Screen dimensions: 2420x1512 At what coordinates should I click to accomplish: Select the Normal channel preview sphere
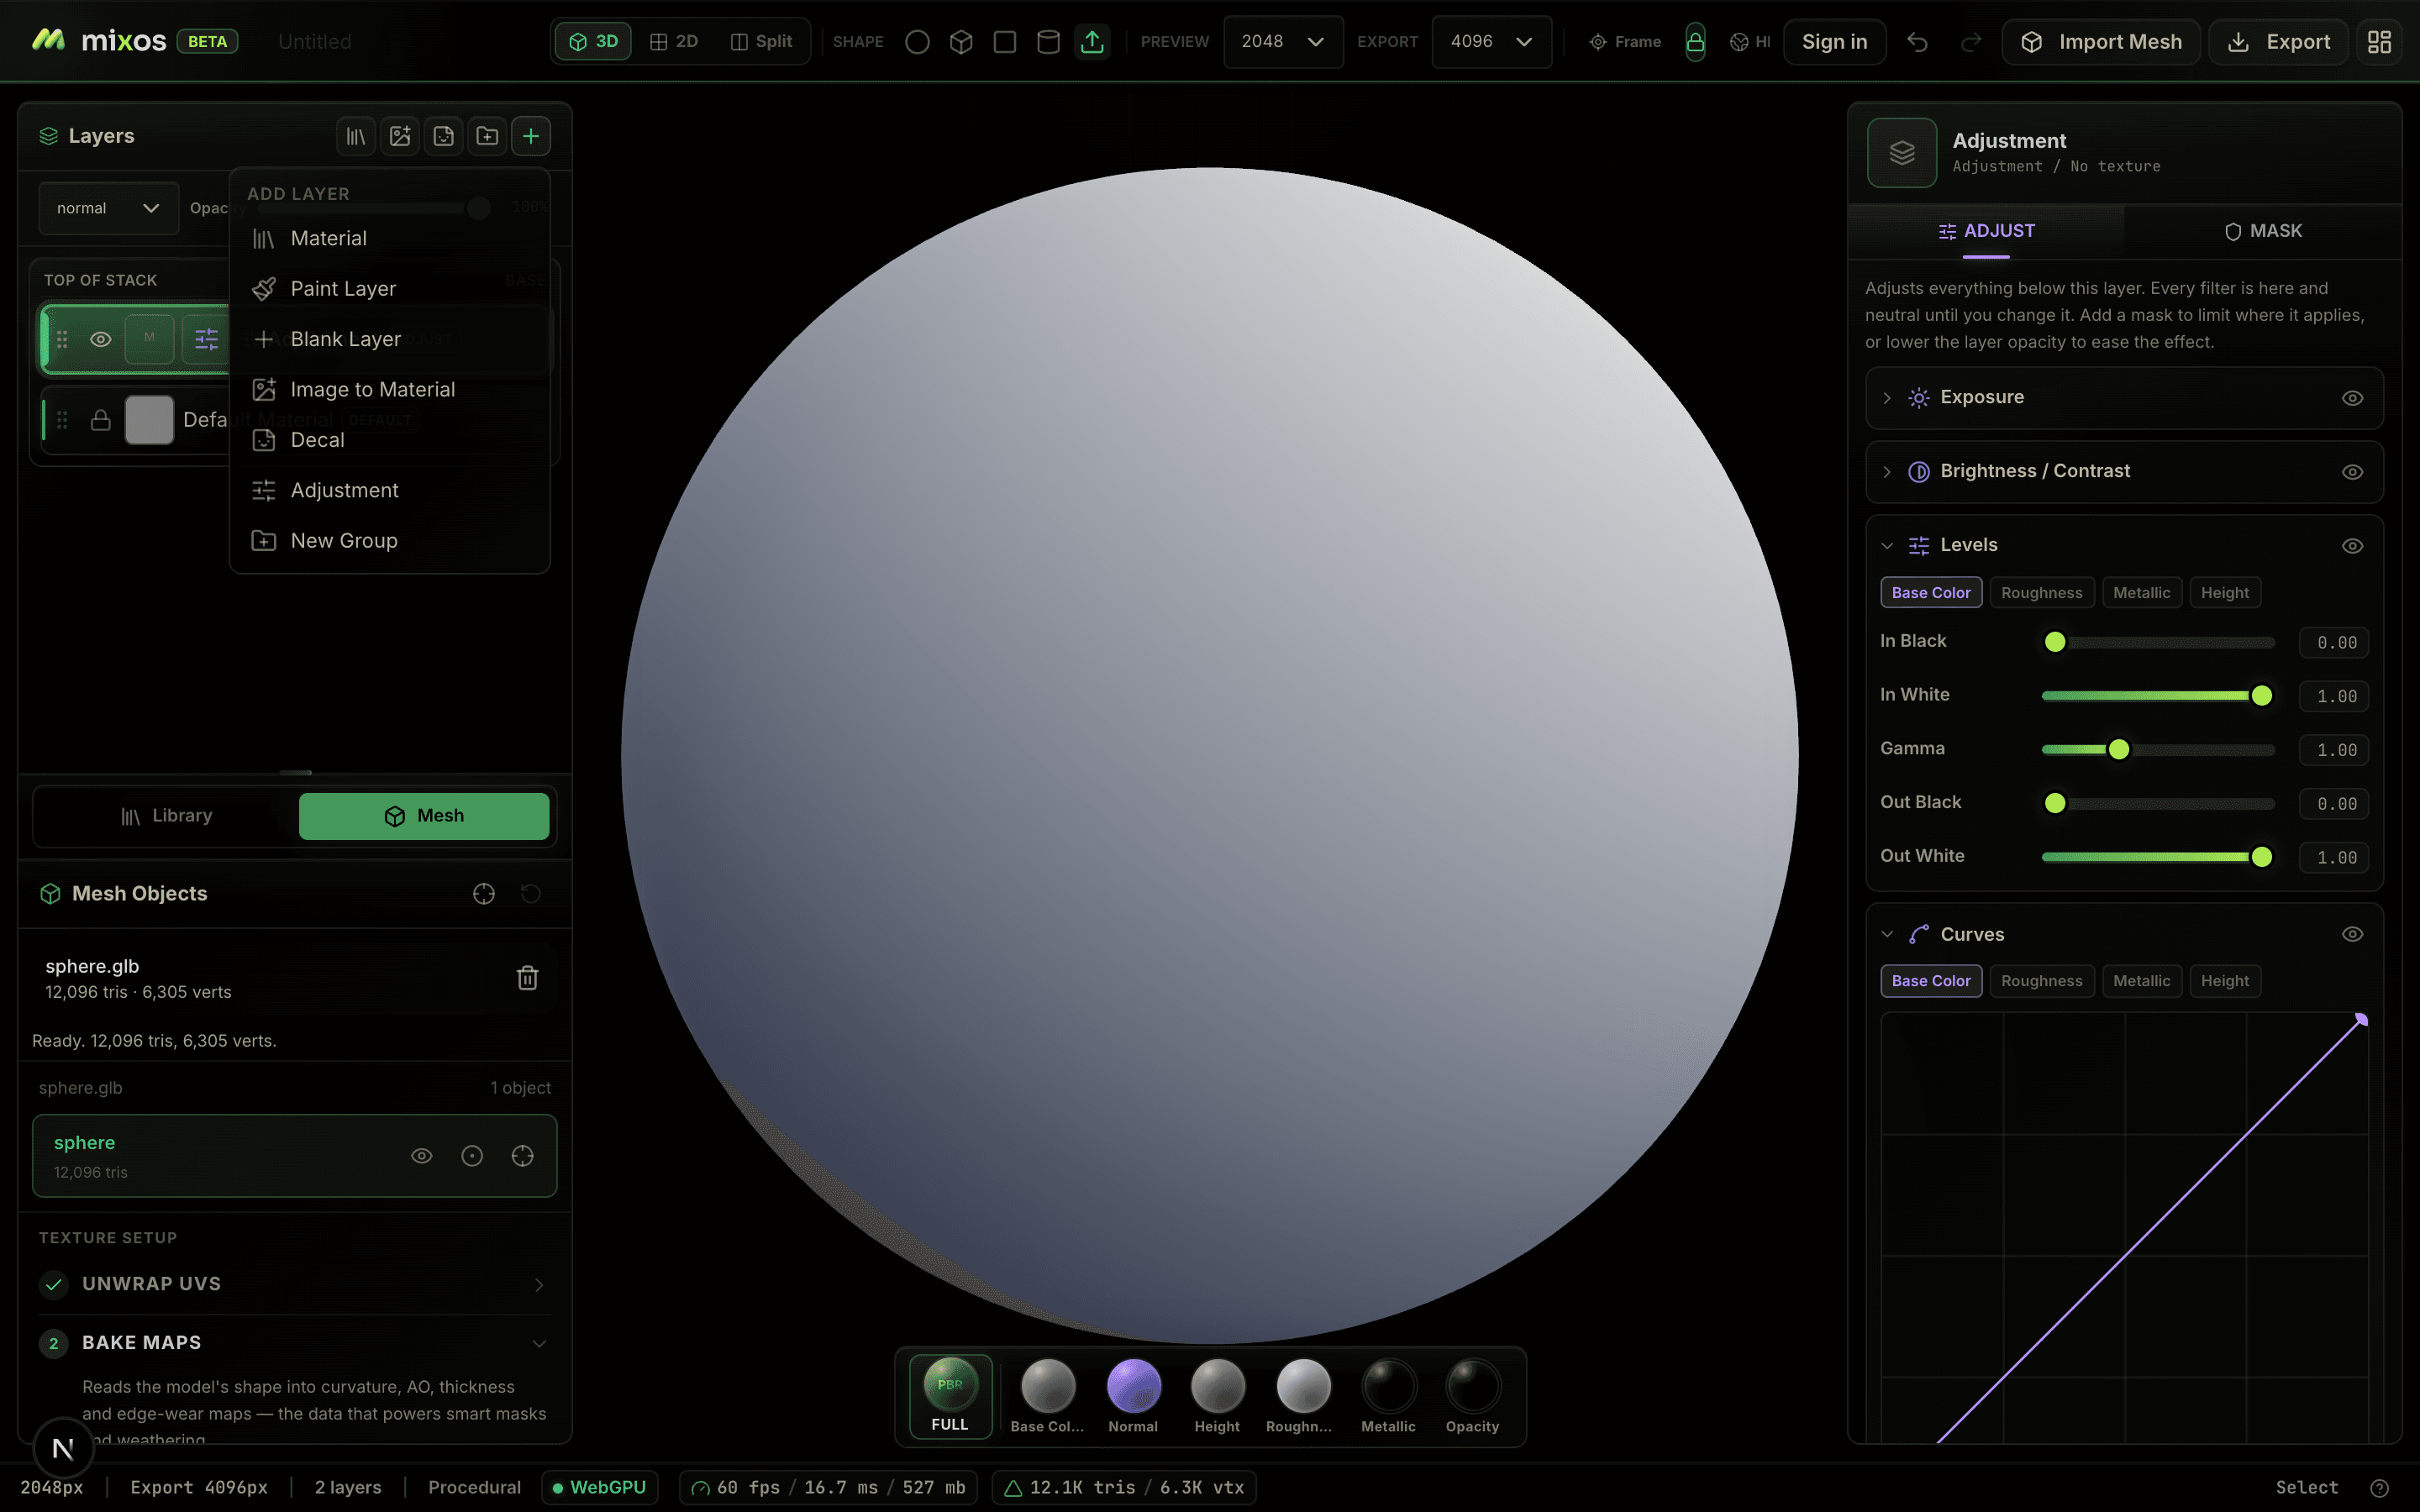1133,1387
